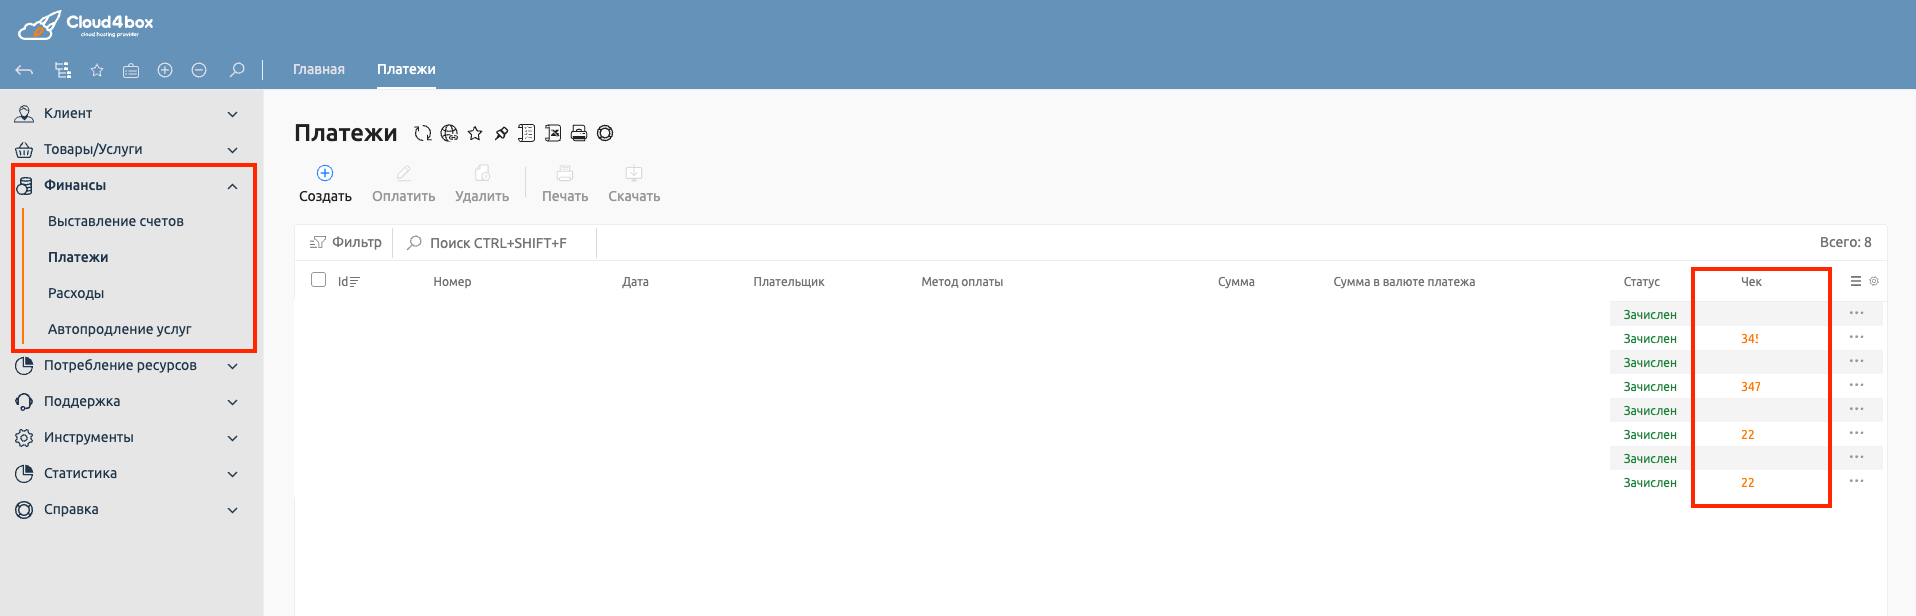Click the Оплатить button
The height and width of the screenshot is (616, 1916).
[404, 184]
